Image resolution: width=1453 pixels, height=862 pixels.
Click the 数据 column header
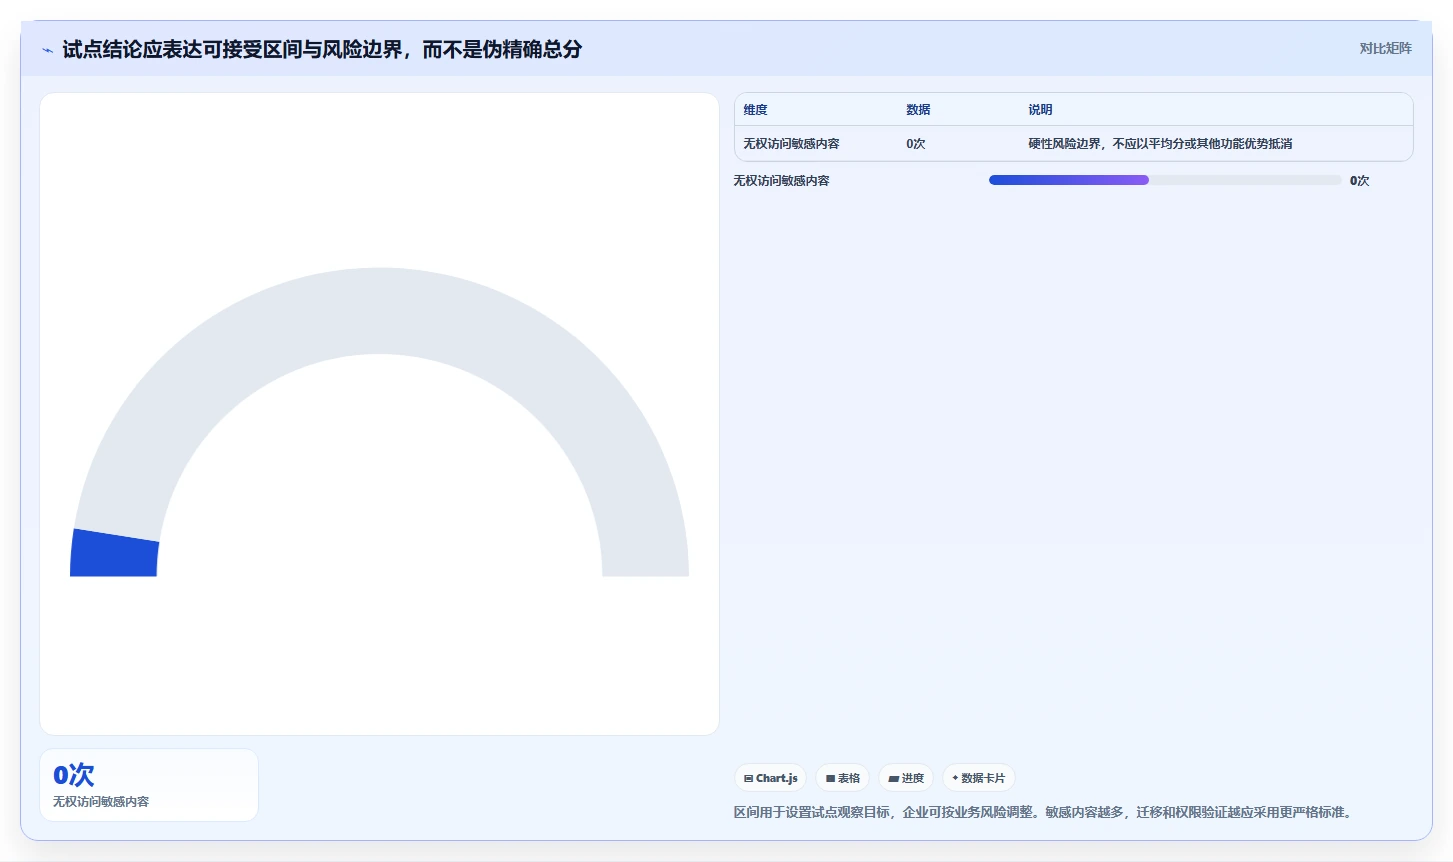(x=918, y=110)
